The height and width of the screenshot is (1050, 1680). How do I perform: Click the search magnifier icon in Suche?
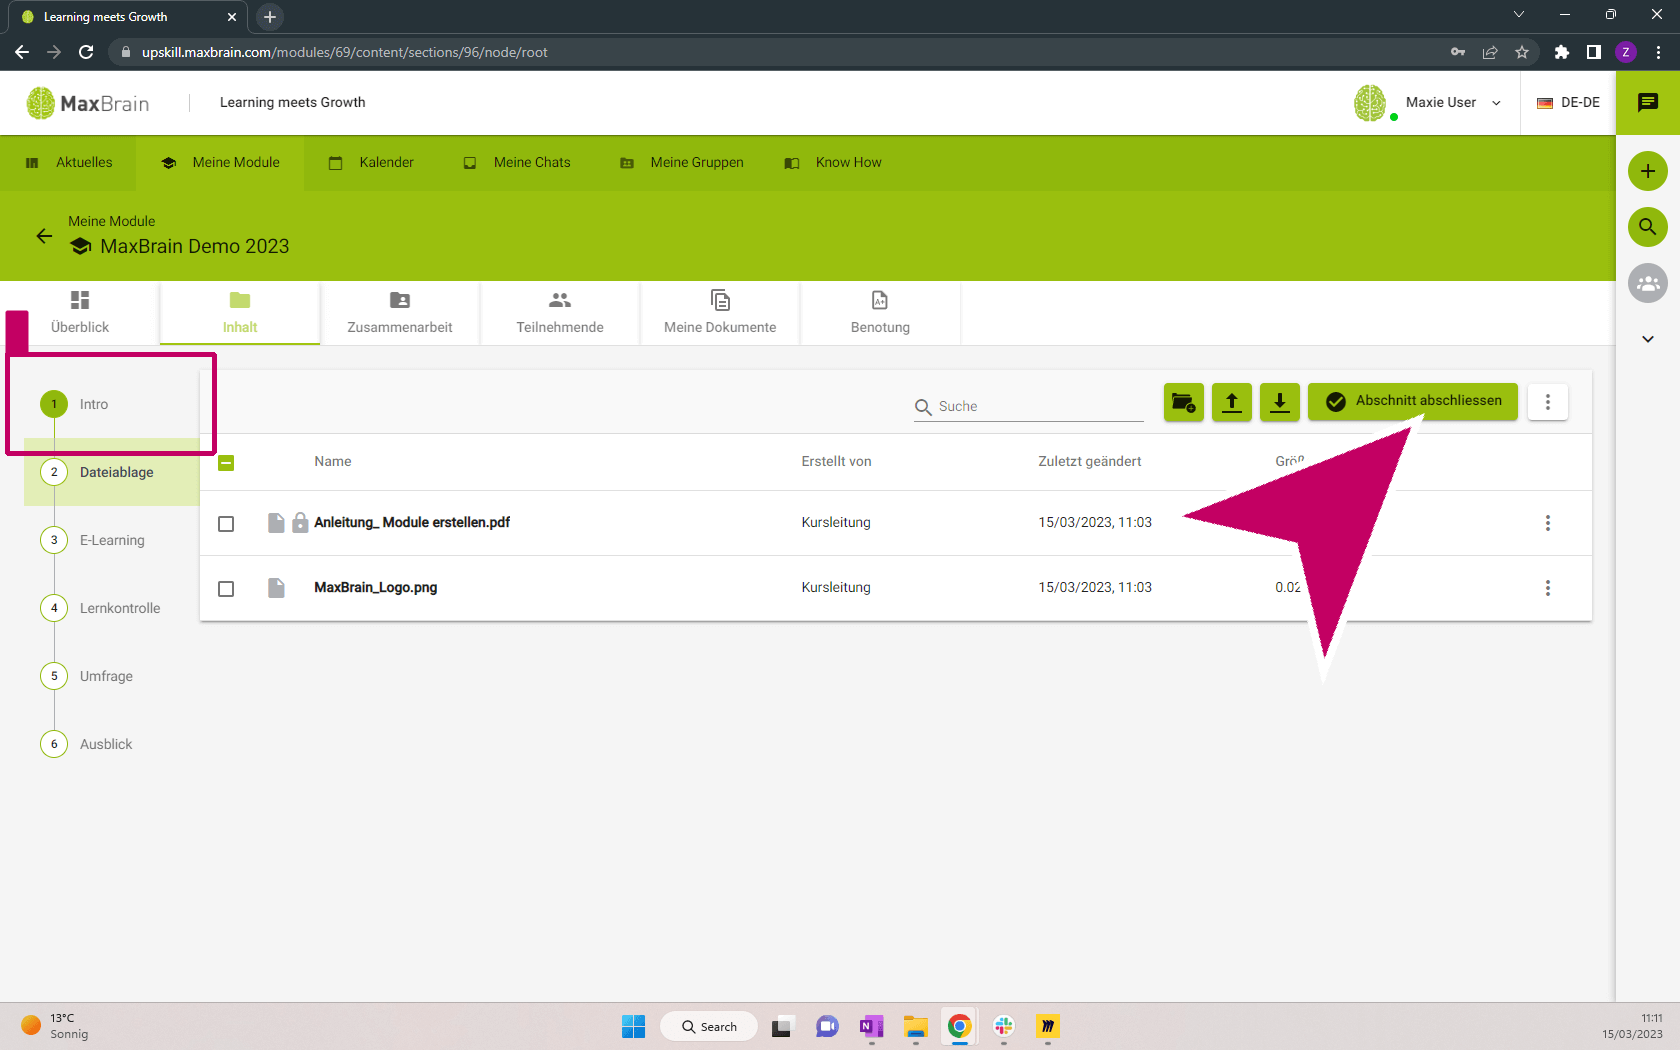(923, 407)
